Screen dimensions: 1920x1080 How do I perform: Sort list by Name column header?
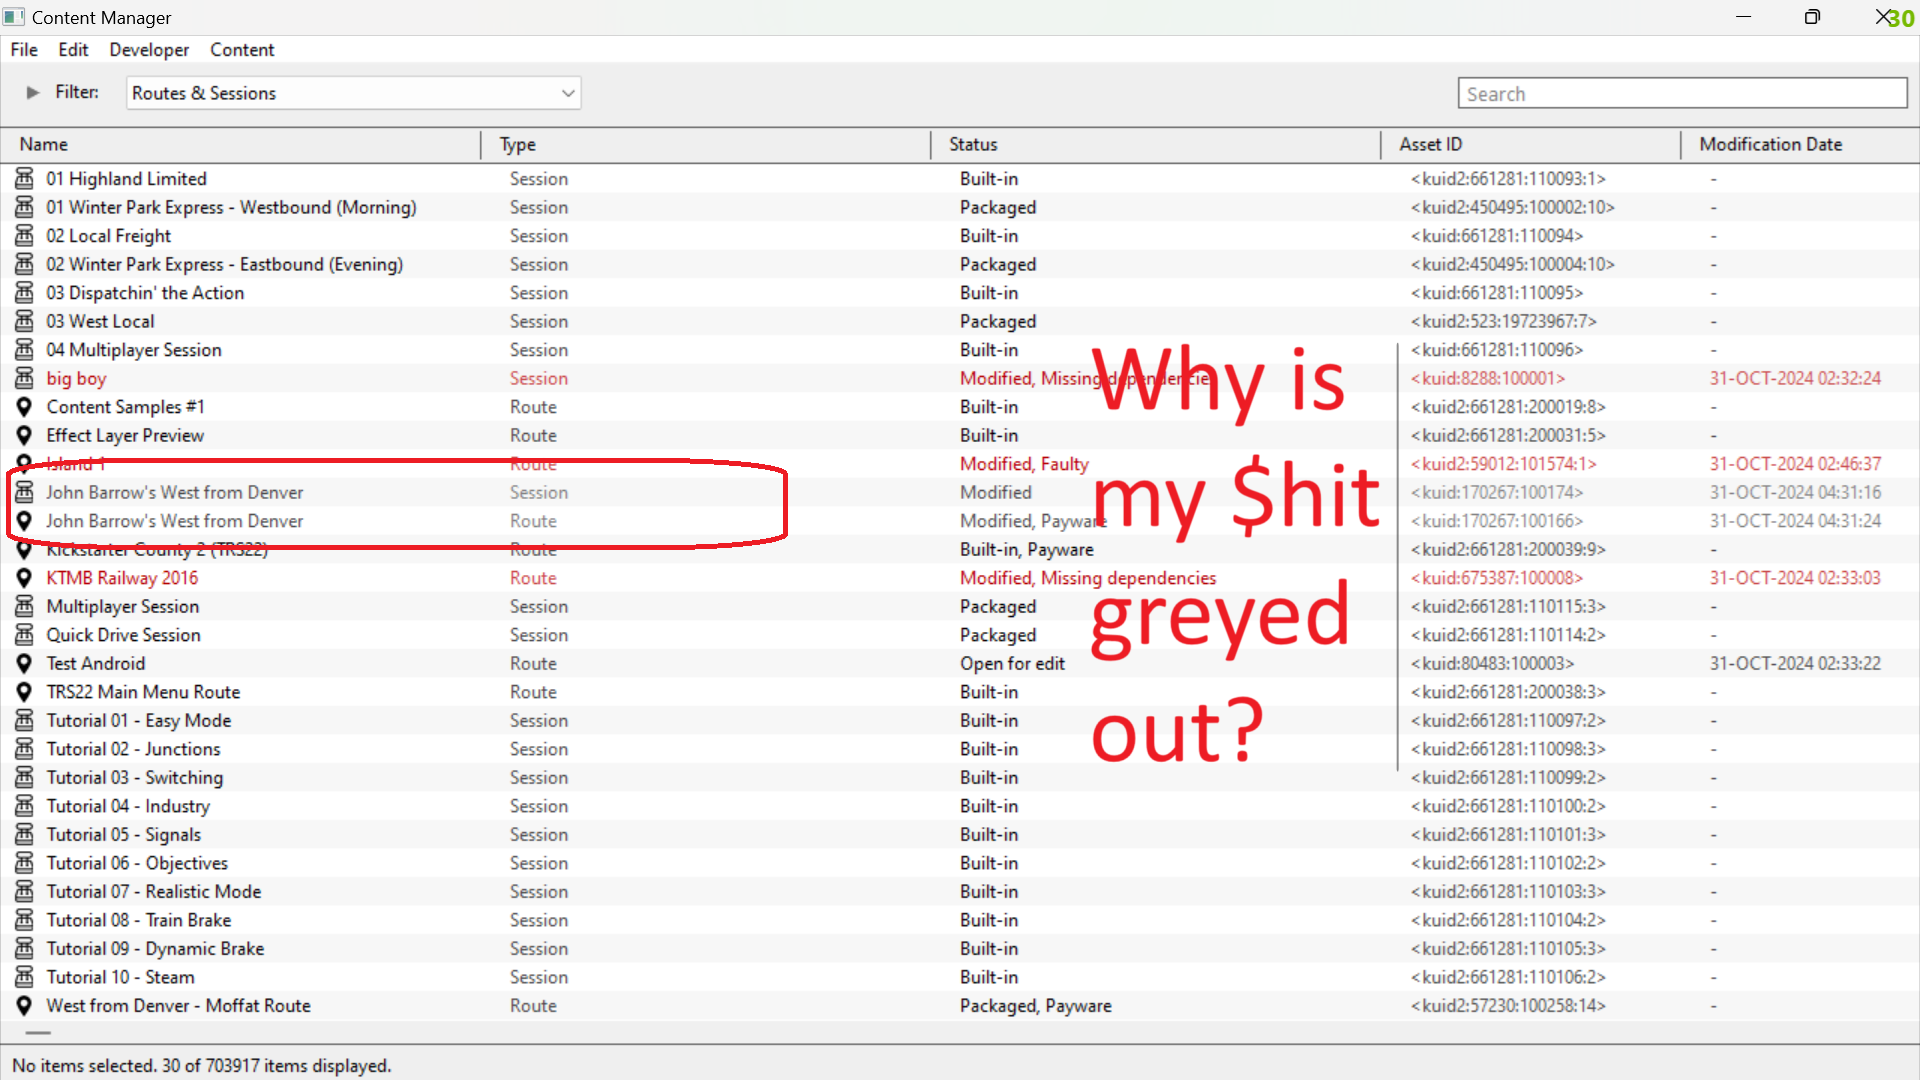(x=44, y=144)
